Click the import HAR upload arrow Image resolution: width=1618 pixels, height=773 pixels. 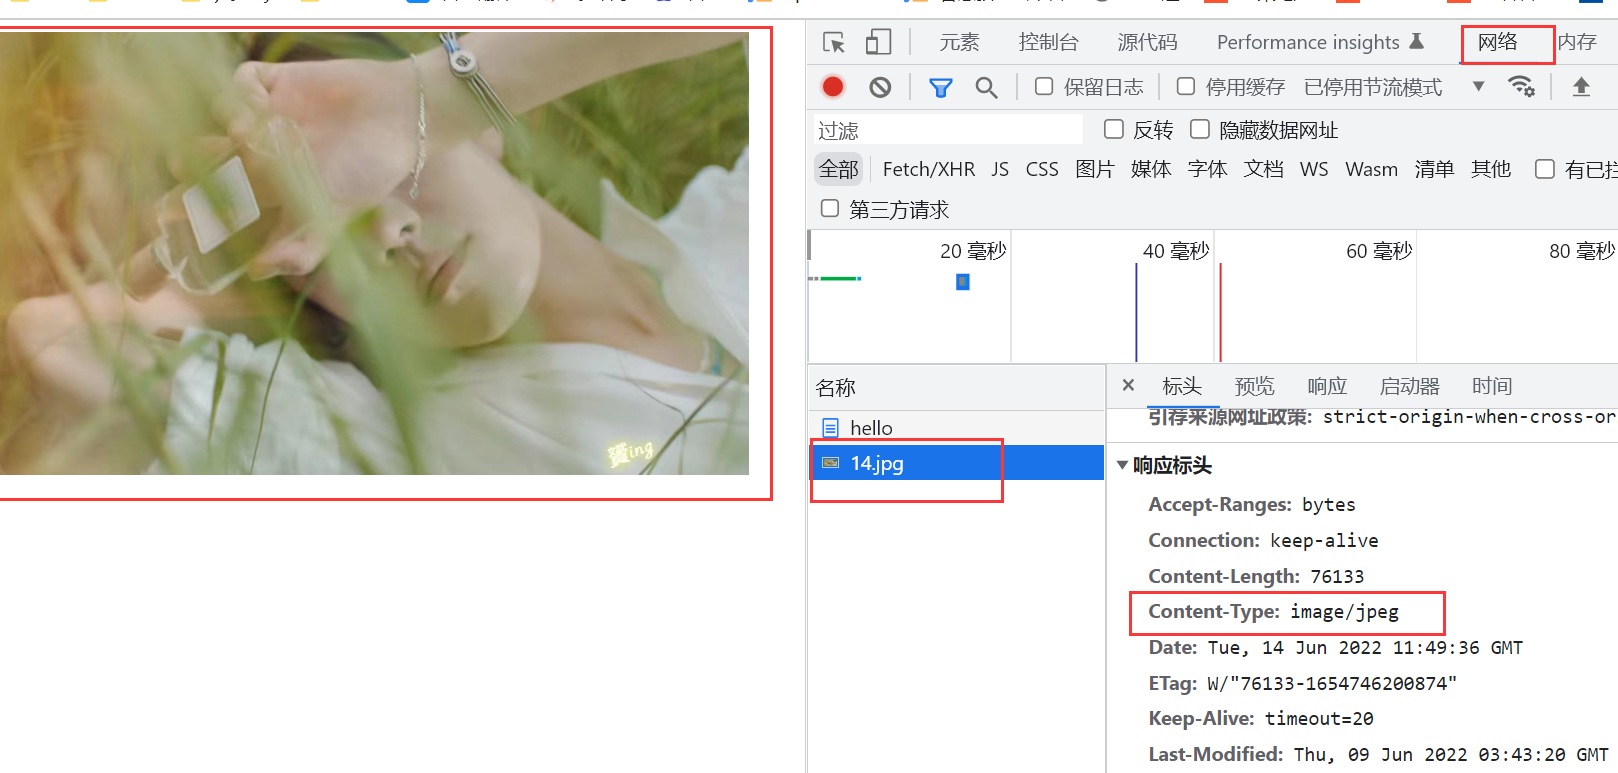1581,87
